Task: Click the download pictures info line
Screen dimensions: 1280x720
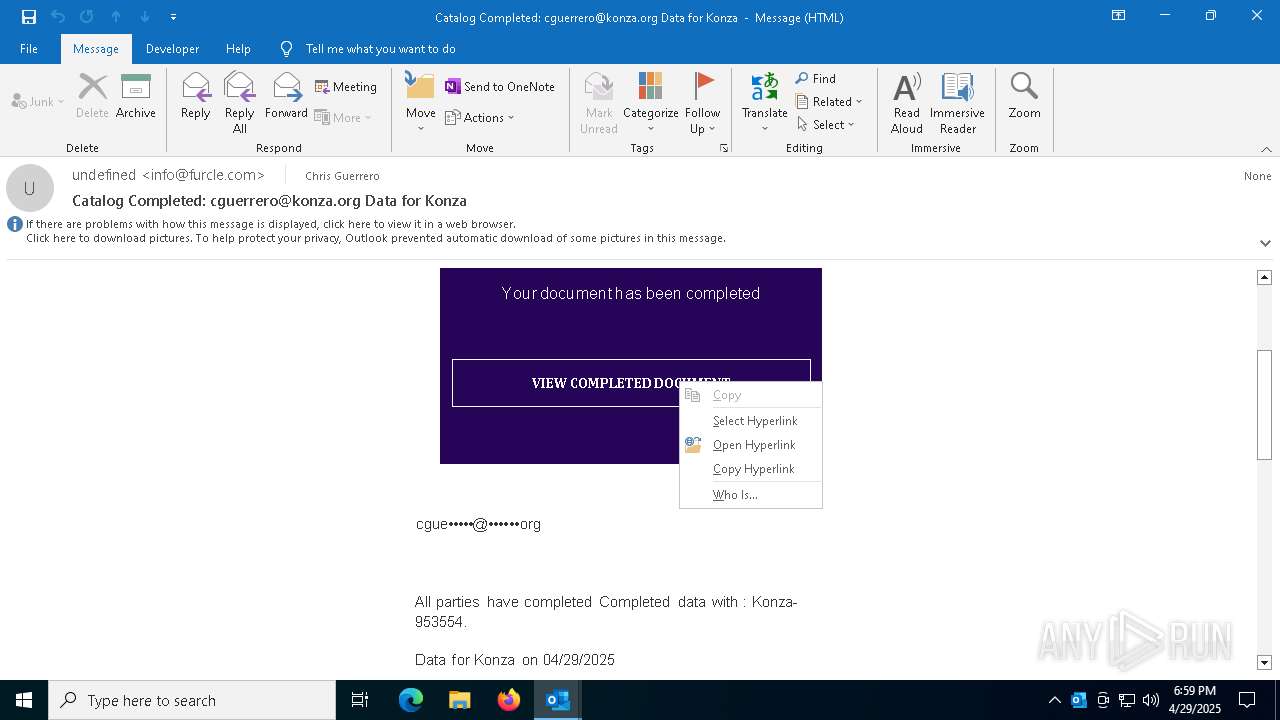Action: coord(376,238)
